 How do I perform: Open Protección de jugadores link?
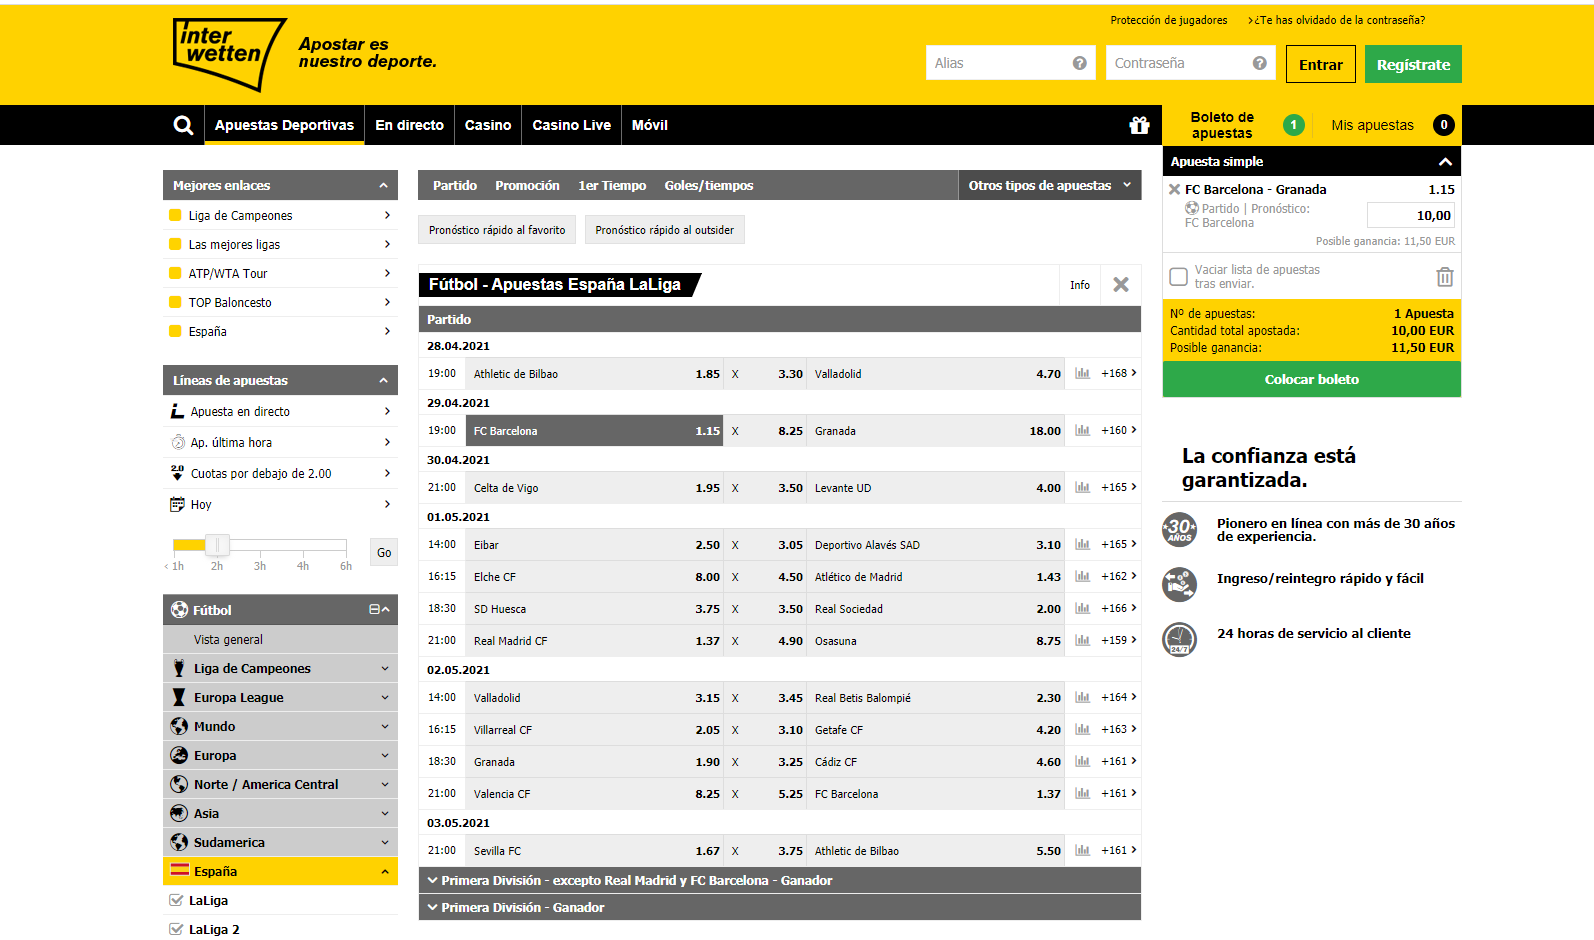click(1168, 20)
